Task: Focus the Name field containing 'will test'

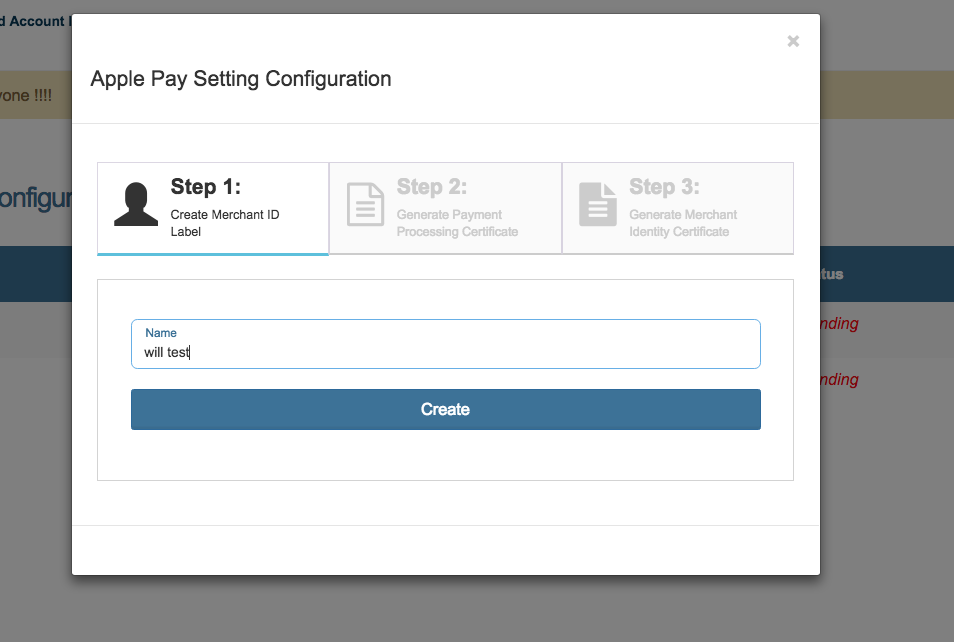Action: click(445, 352)
